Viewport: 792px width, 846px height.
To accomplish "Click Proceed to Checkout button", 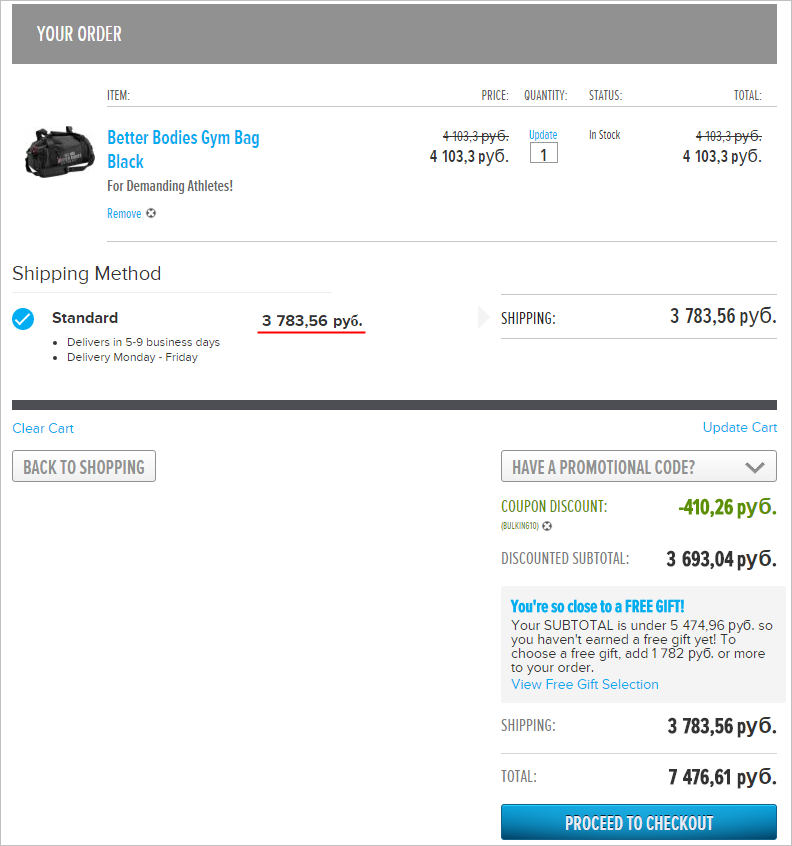I will pyautogui.click(x=639, y=822).
